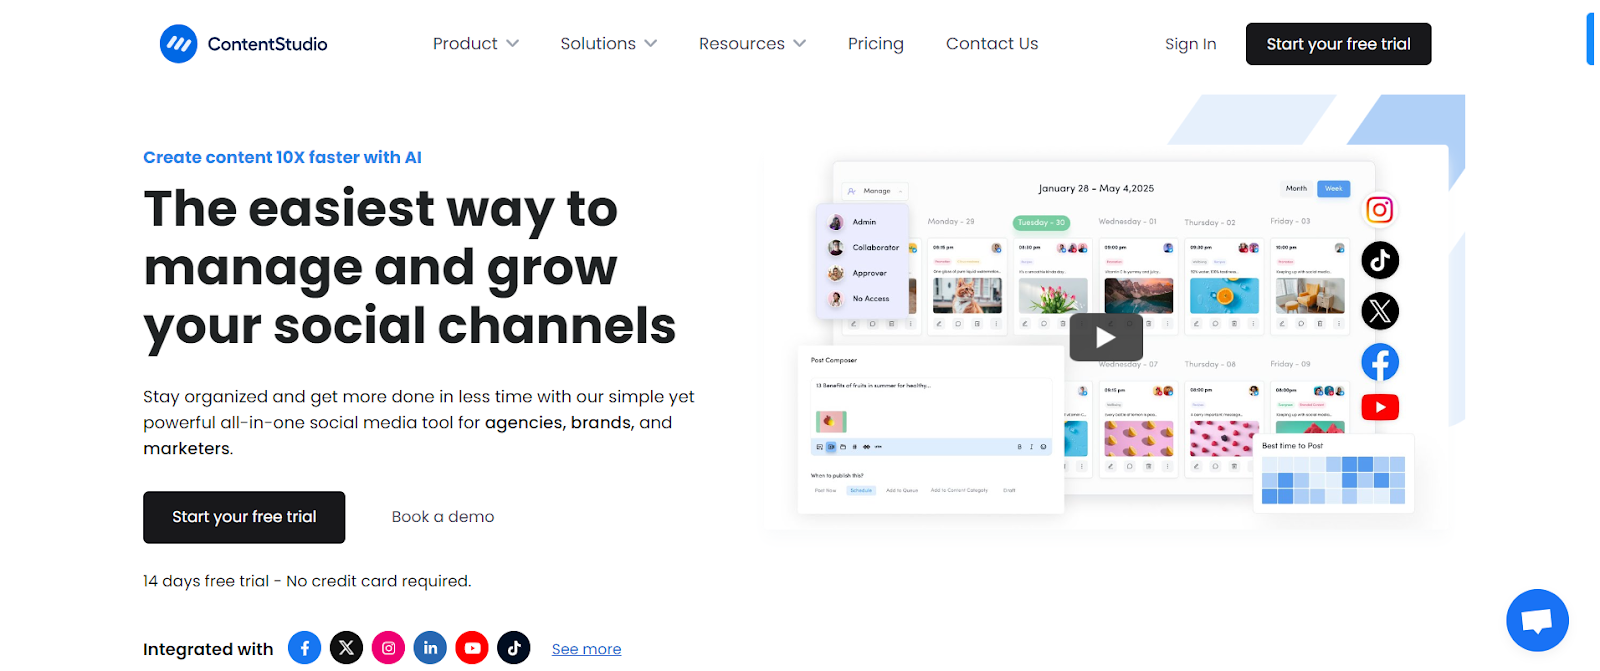Click the January 28 - May 4, 2025 date range
The image size is (1600, 671).
click(x=1096, y=188)
